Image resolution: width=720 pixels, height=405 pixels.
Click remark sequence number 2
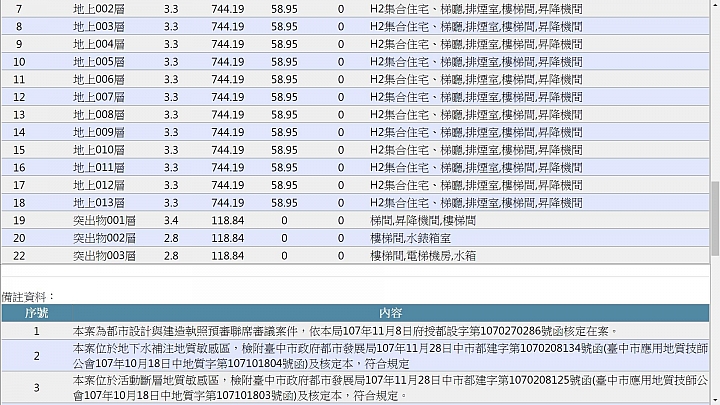click(x=36, y=356)
